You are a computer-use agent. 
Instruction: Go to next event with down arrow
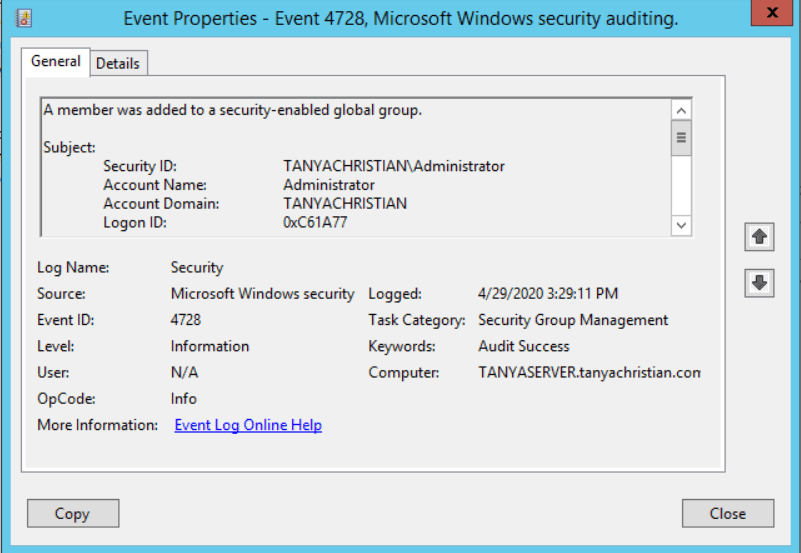(759, 283)
